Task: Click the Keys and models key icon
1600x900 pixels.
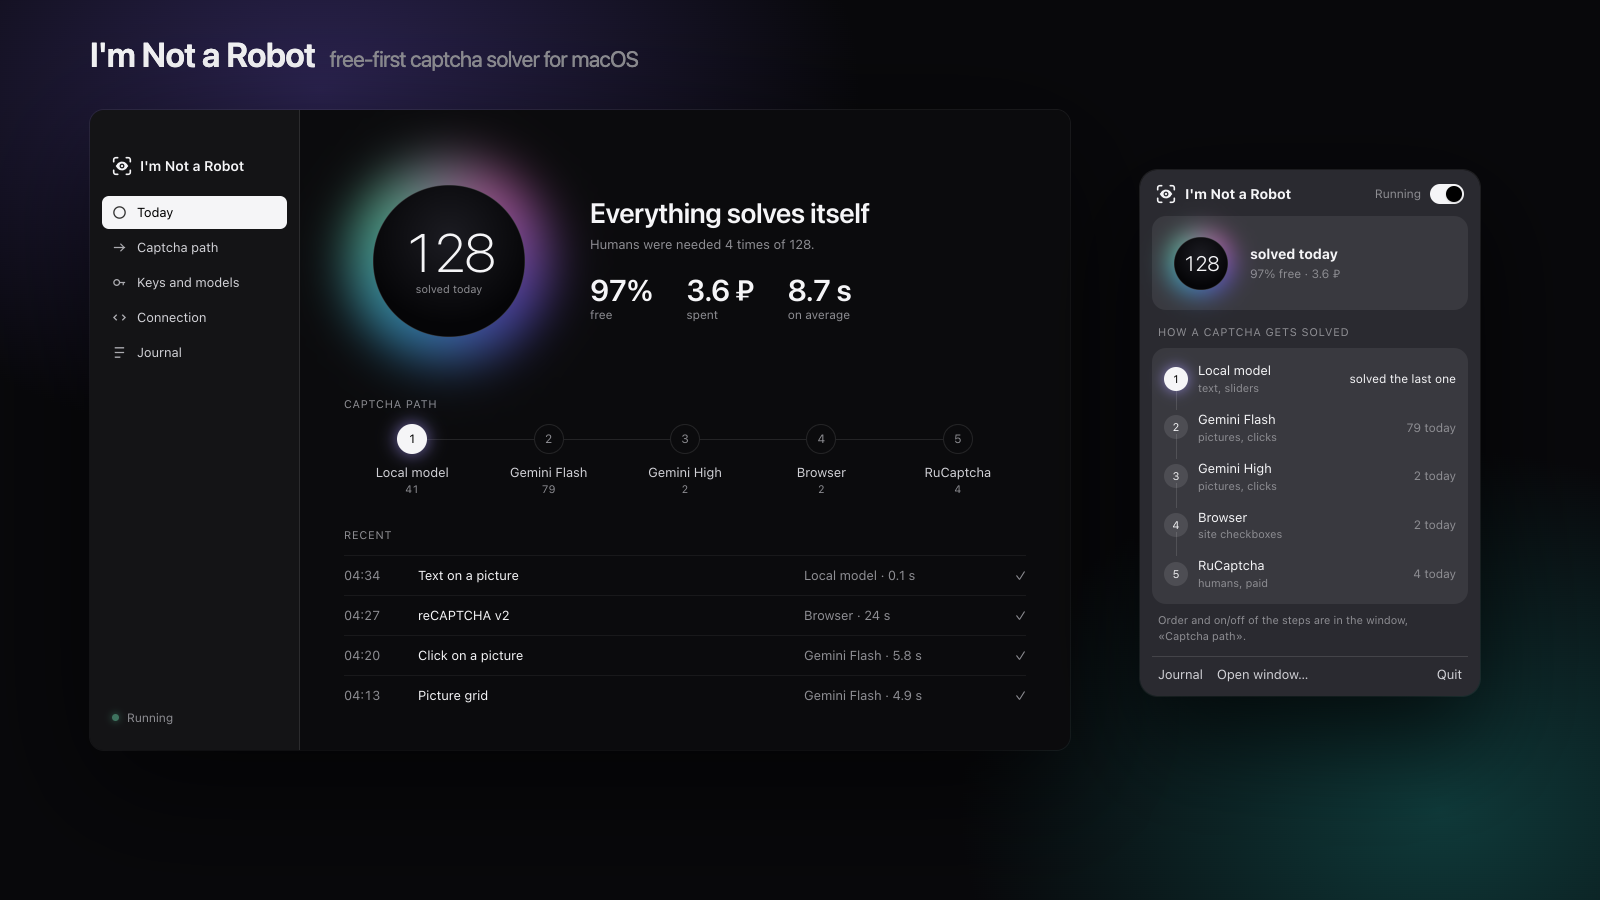Action: click(120, 282)
